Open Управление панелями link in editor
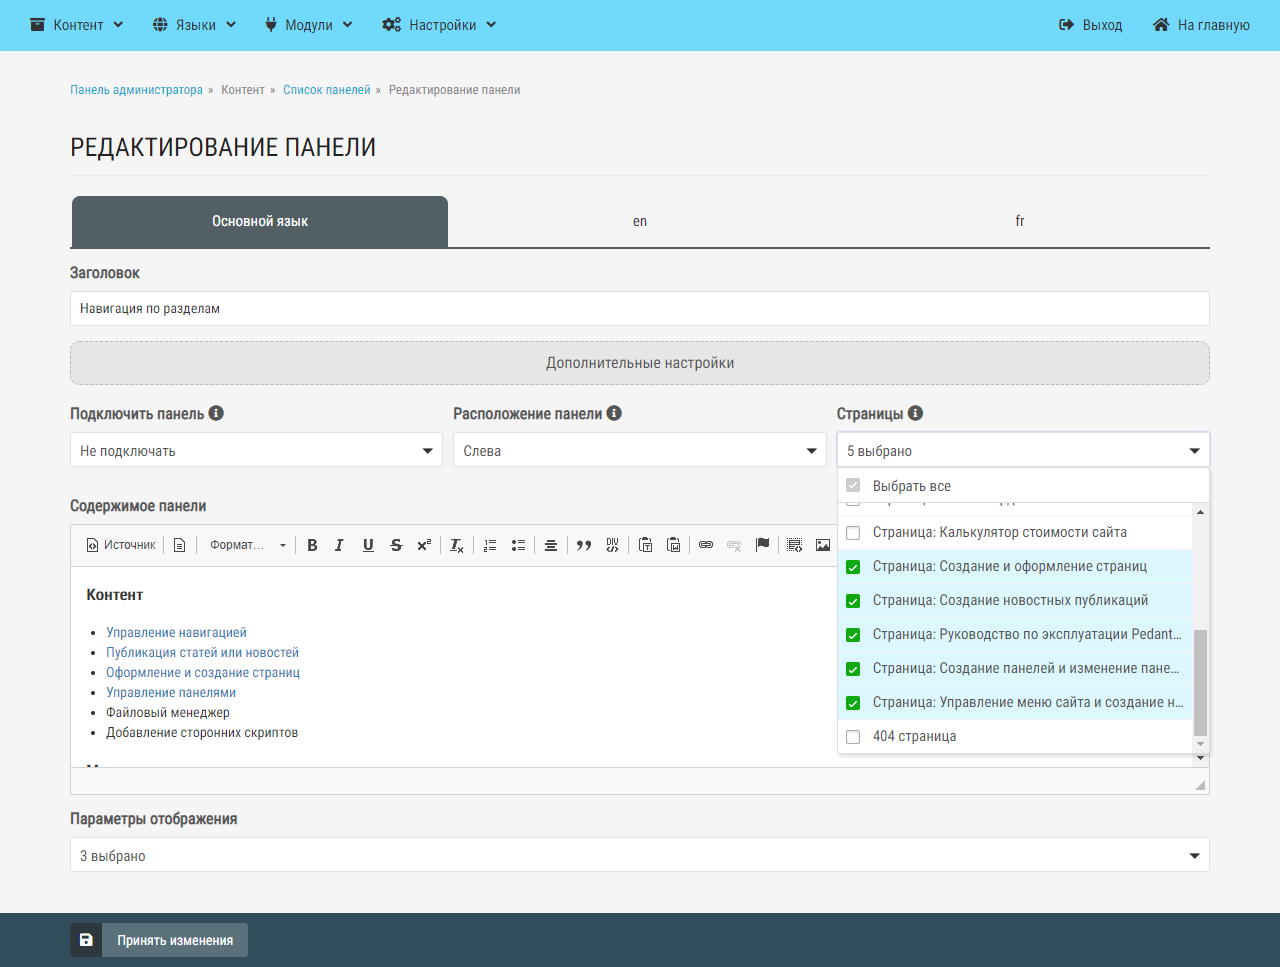The height and width of the screenshot is (967, 1280). click(x=171, y=692)
